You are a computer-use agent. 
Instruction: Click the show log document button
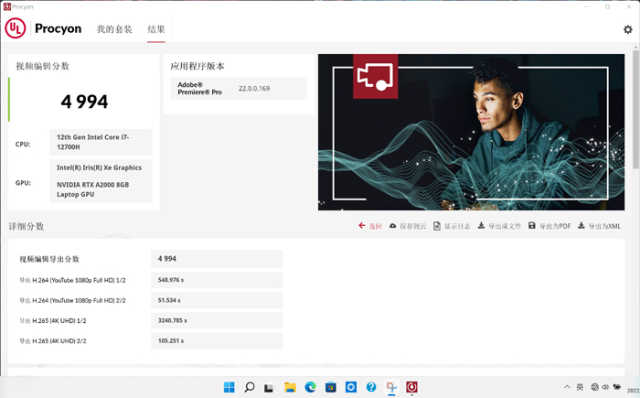[451, 226]
